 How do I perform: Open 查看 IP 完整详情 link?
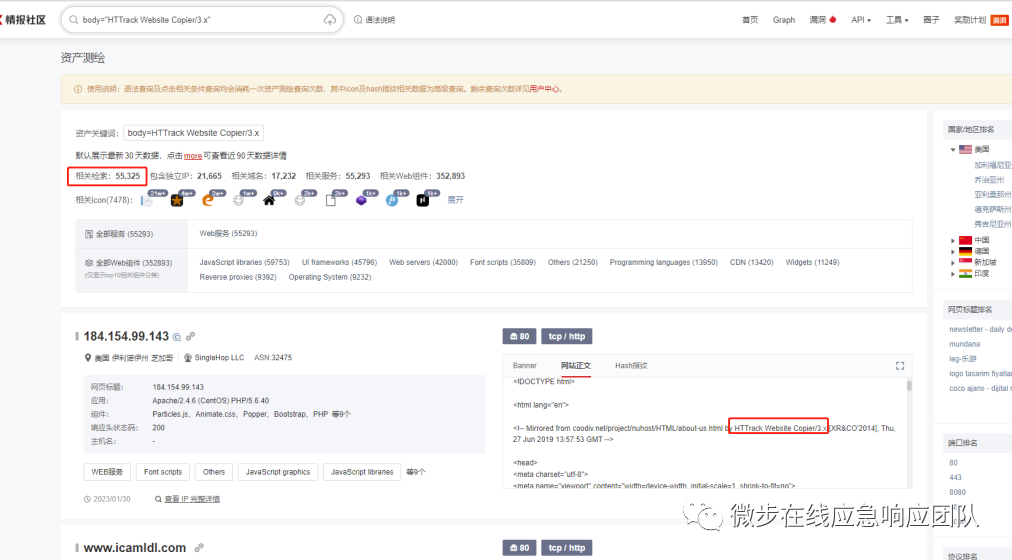(x=192, y=499)
